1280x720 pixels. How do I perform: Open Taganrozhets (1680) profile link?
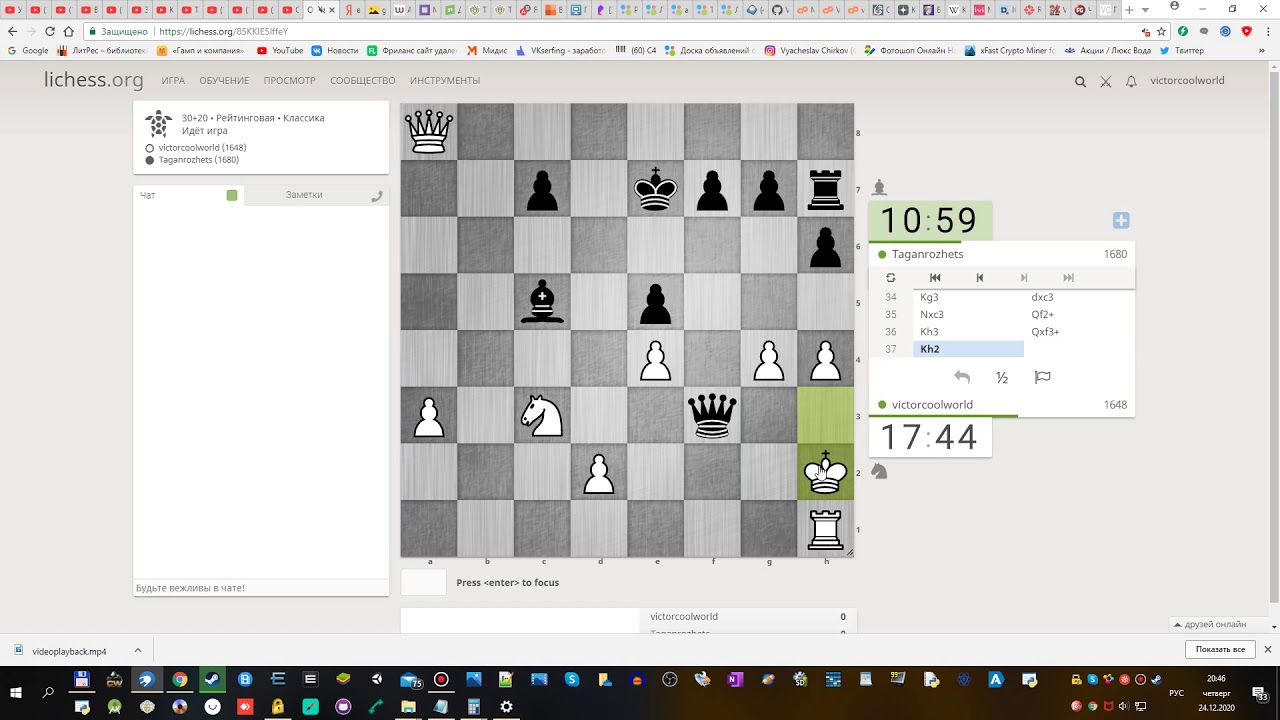point(198,160)
